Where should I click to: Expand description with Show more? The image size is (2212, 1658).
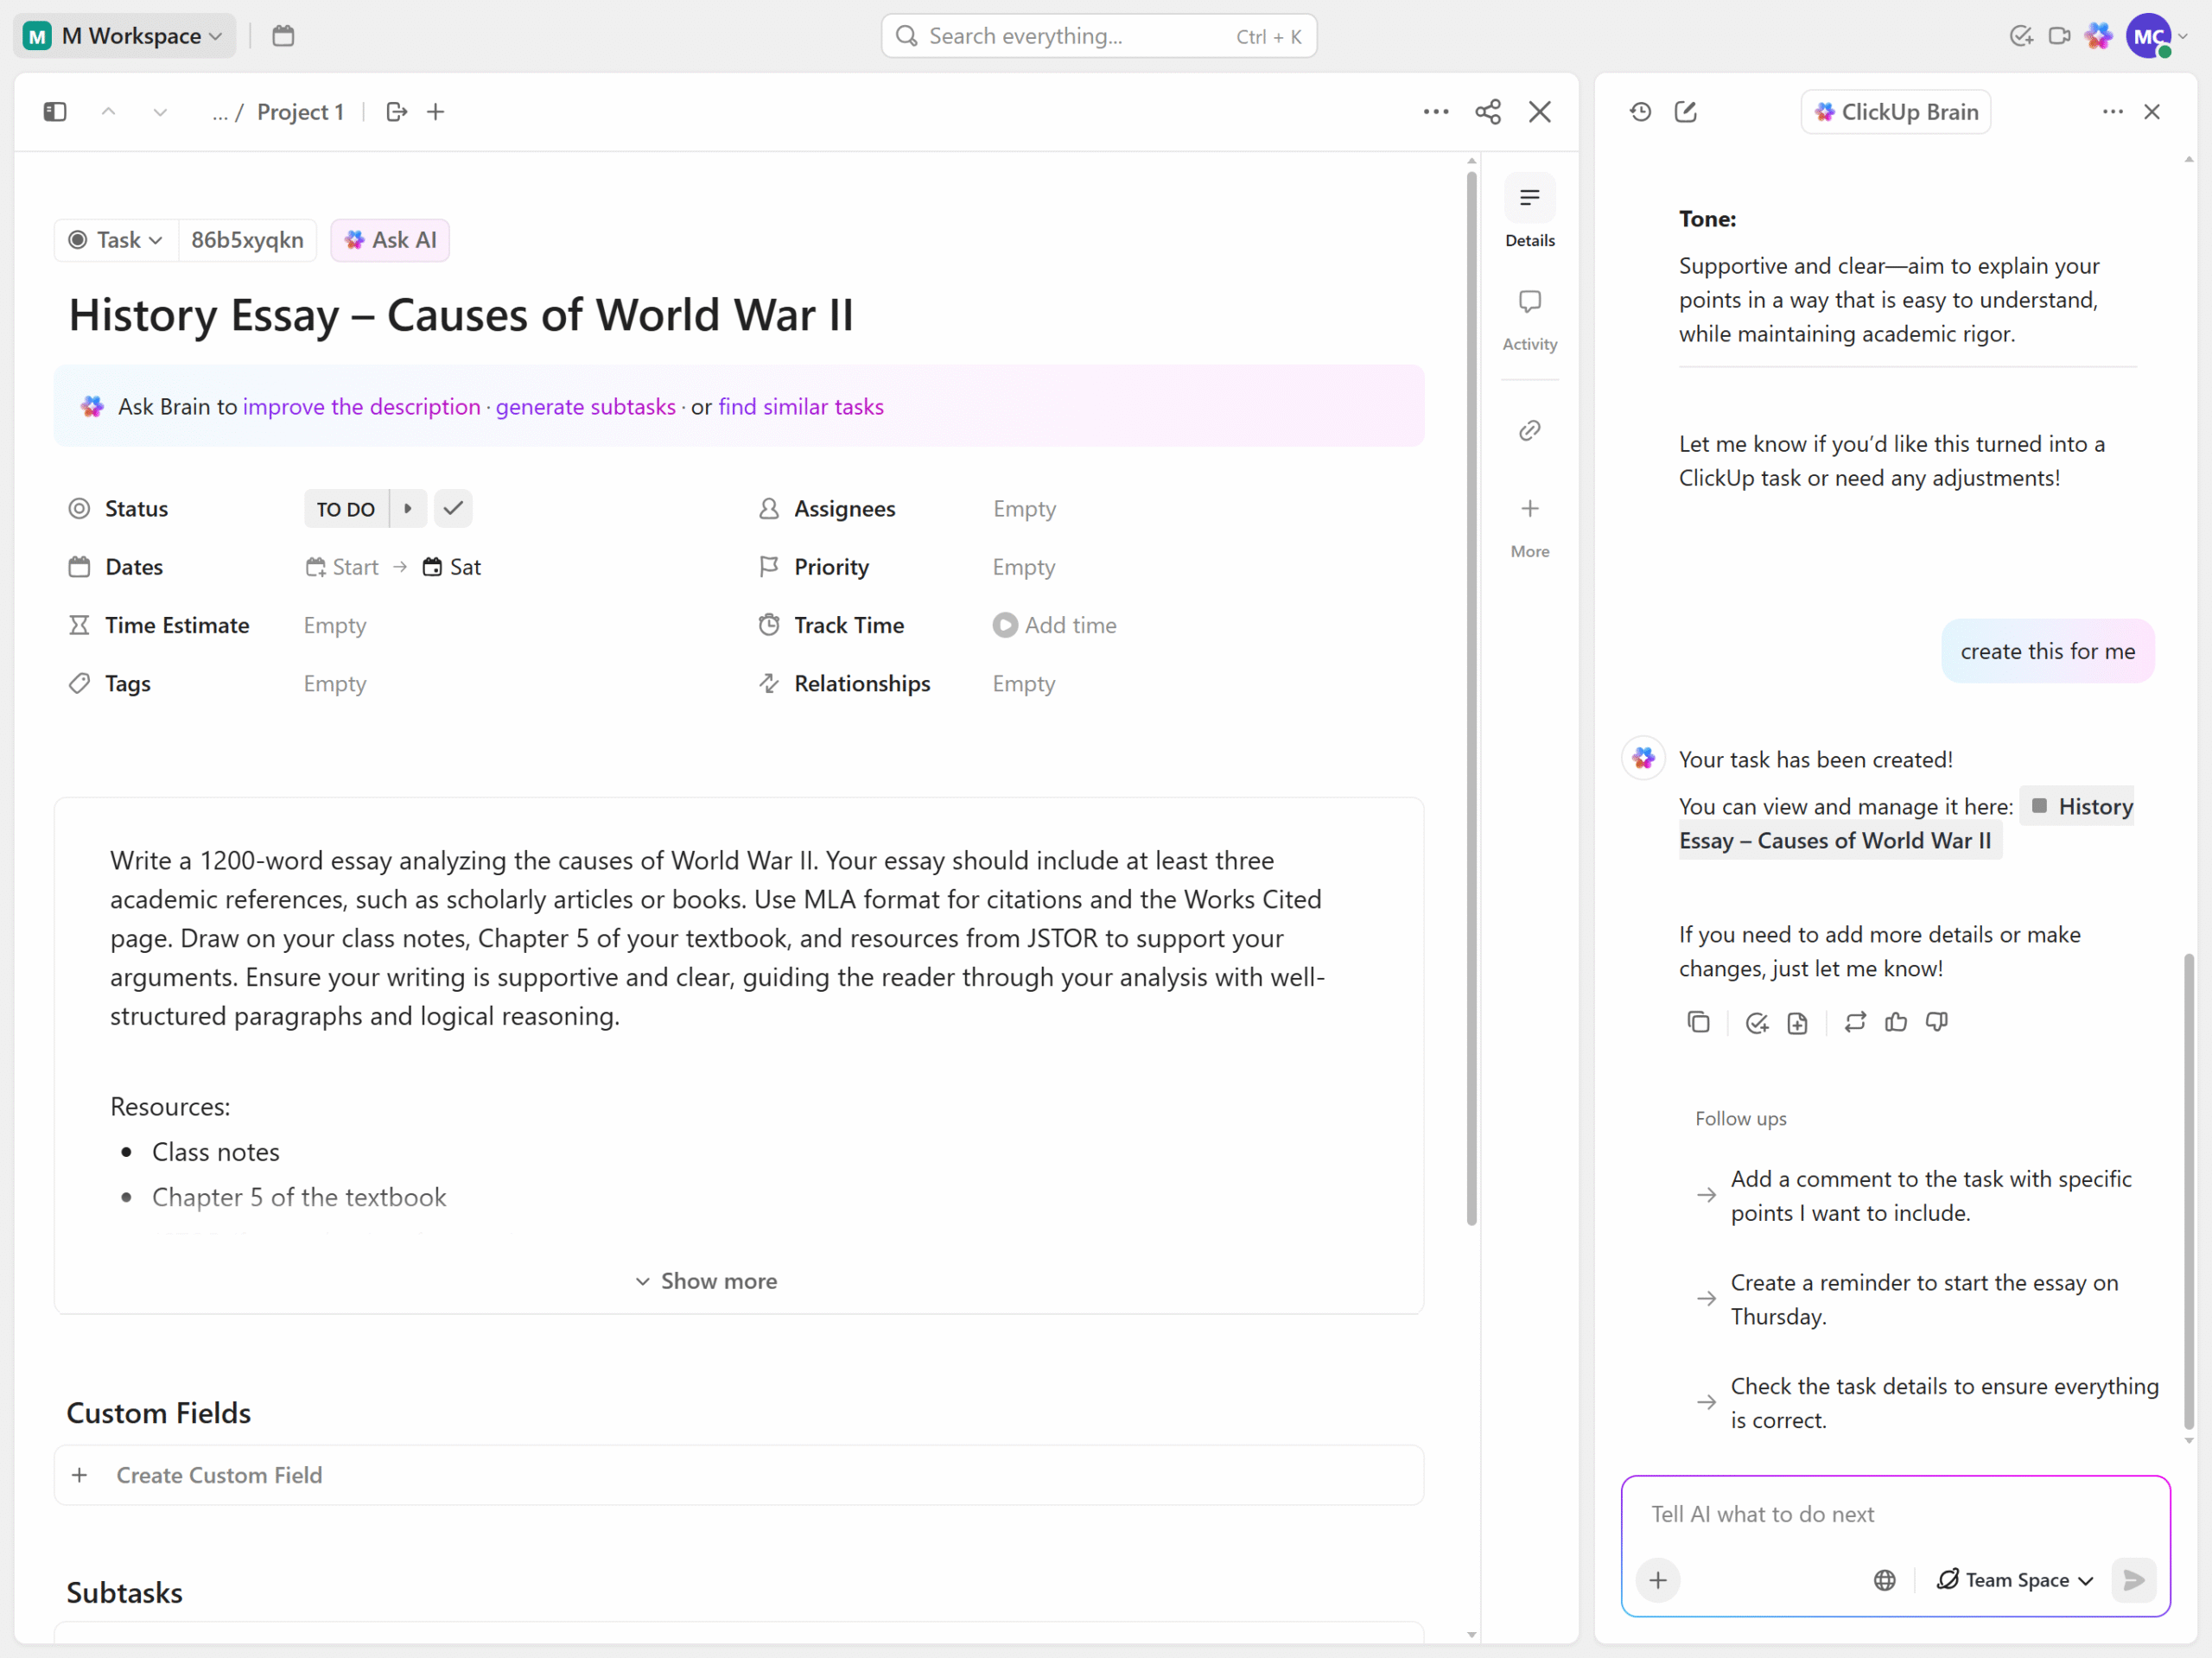coord(707,1281)
